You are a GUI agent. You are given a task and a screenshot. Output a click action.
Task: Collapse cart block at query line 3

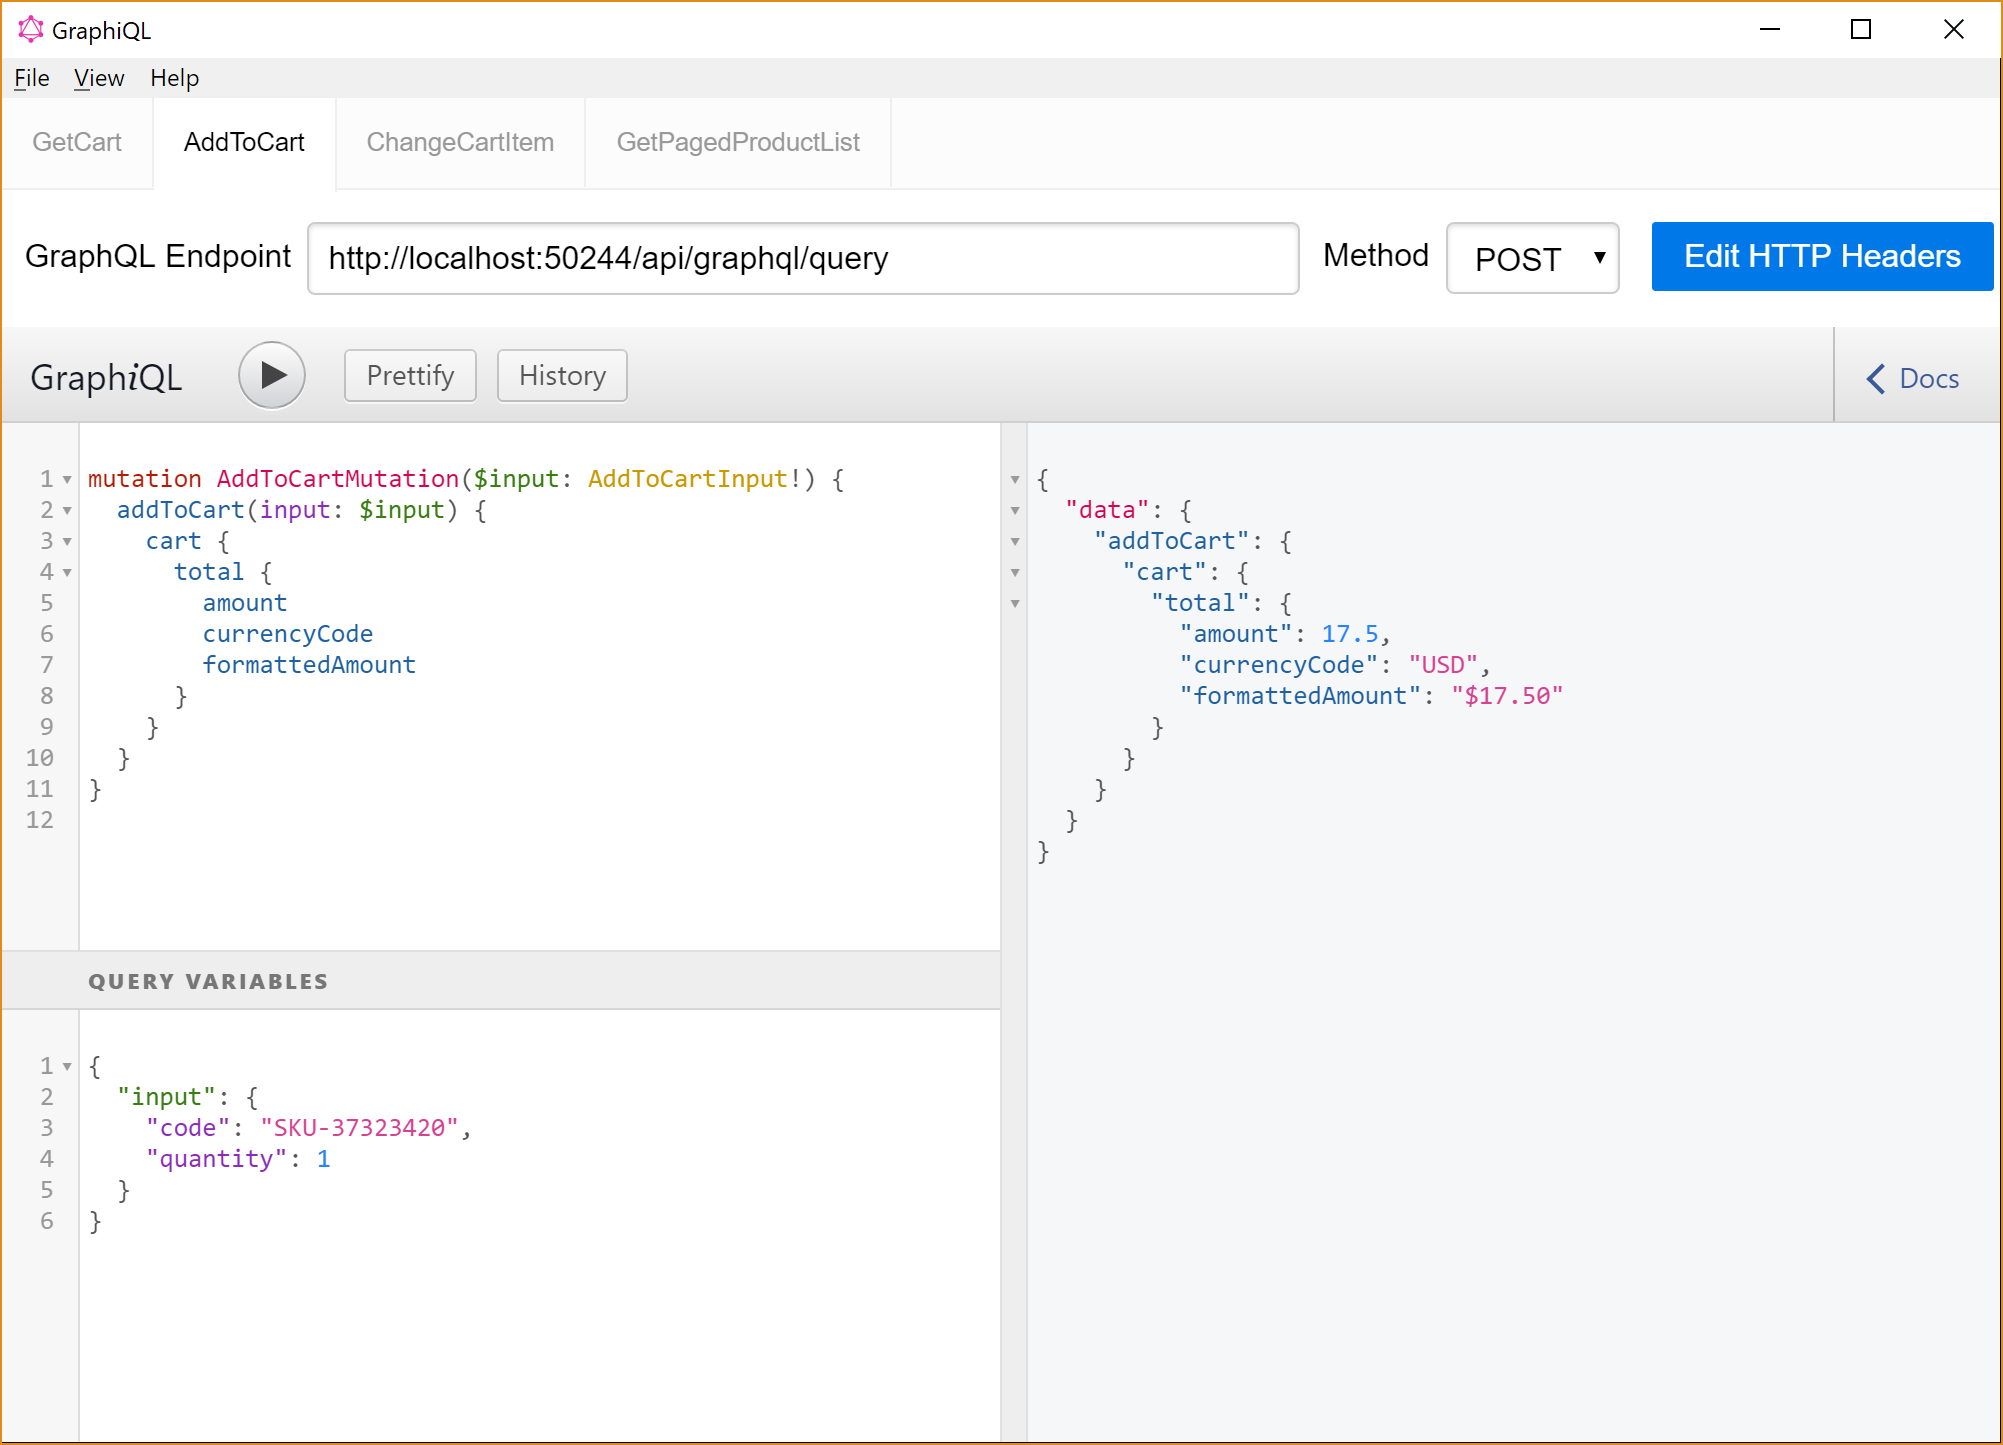point(67,542)
